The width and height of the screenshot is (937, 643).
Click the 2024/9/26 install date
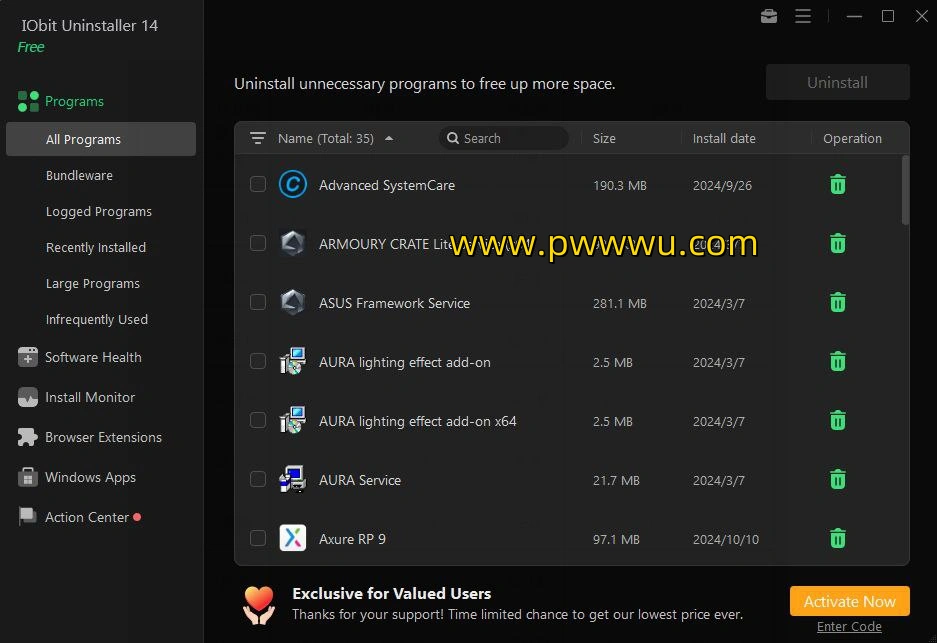coord(722,185)
